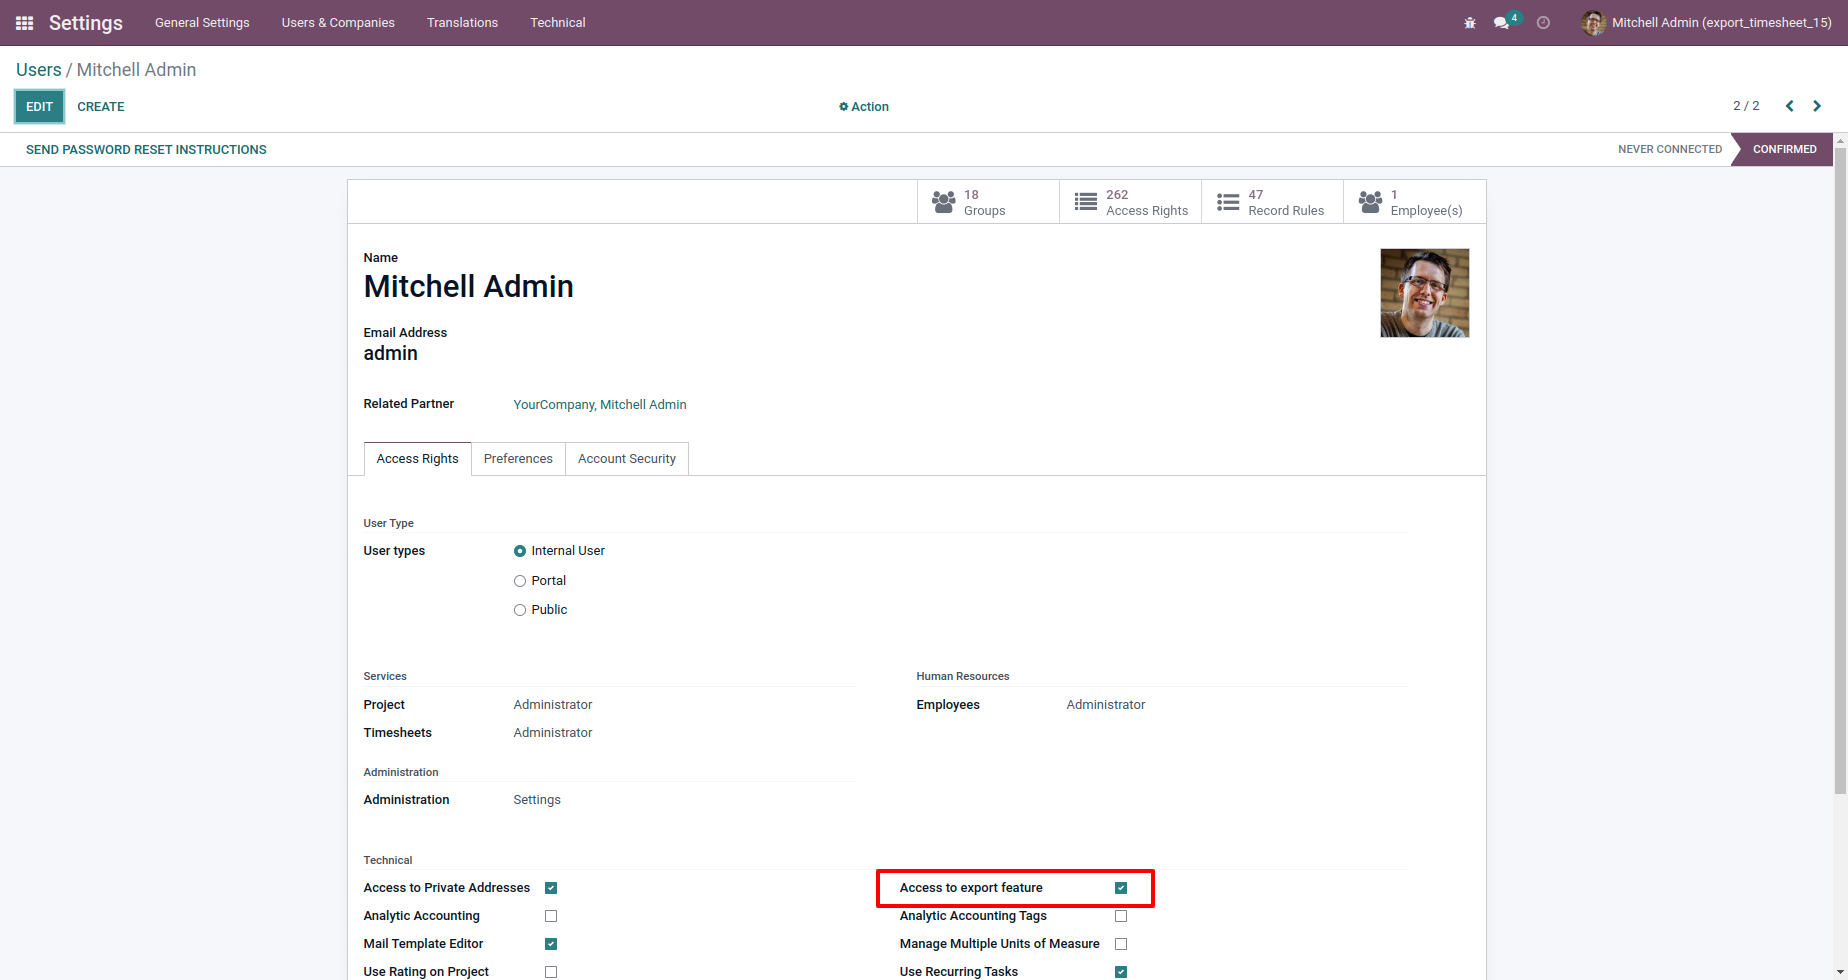Open the Translations menu
Viewport: 1848px width, 980px height.
tap(462, 22)
